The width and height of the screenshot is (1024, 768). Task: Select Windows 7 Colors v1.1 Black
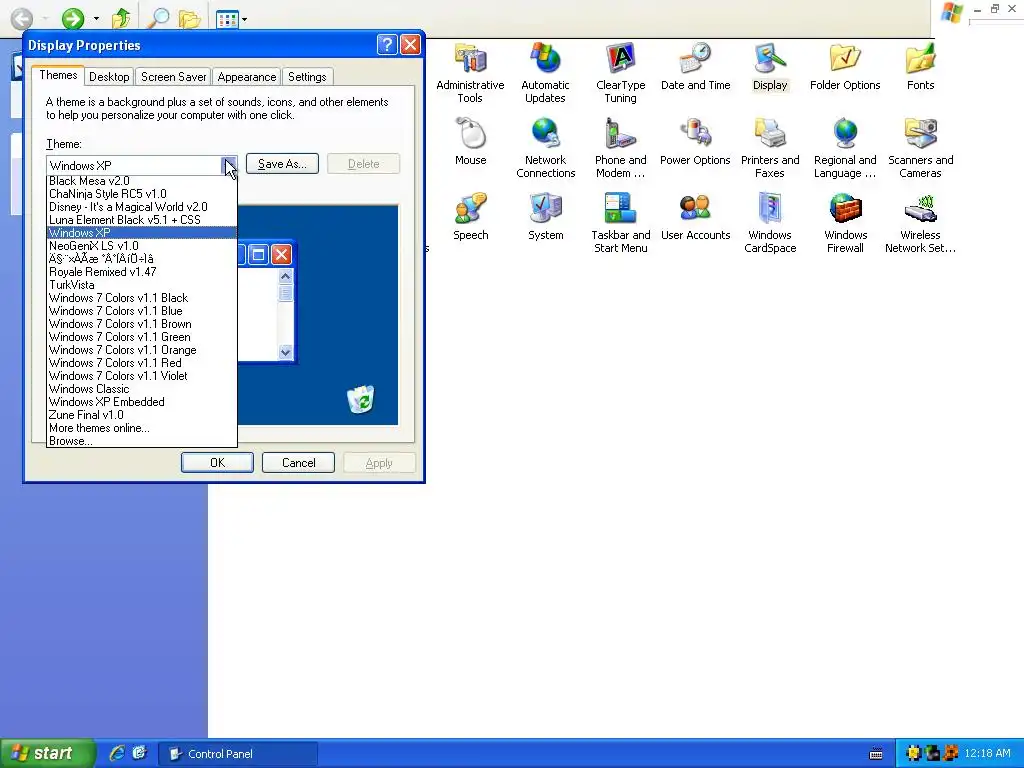click(x=142, y=298)
